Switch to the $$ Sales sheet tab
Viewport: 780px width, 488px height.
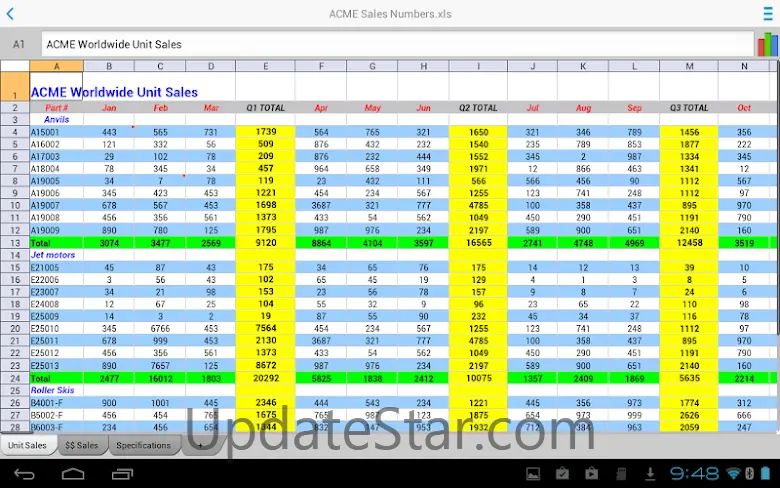(x=82, y=445)
